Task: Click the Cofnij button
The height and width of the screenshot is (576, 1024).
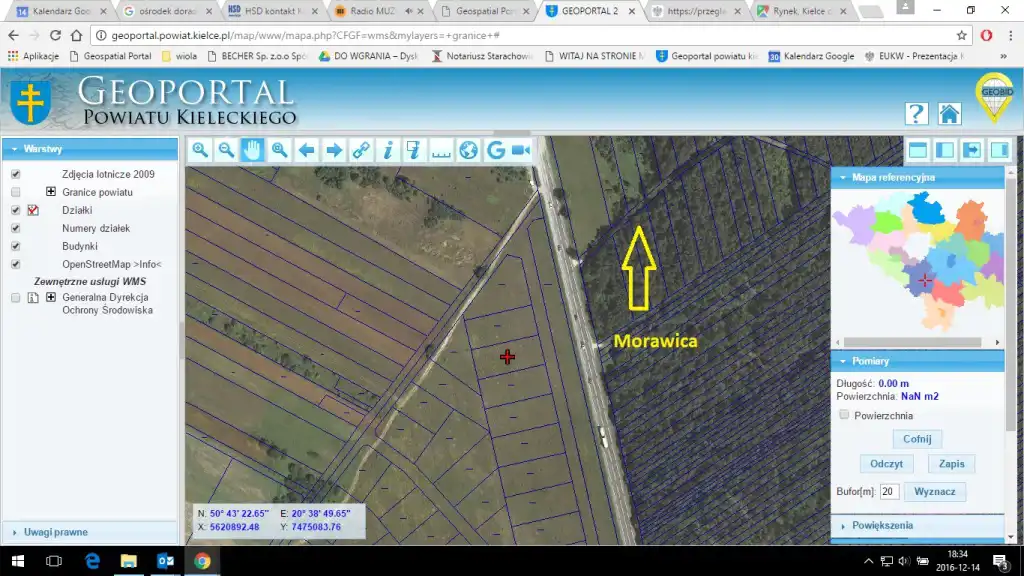Action: coord(917,439)
